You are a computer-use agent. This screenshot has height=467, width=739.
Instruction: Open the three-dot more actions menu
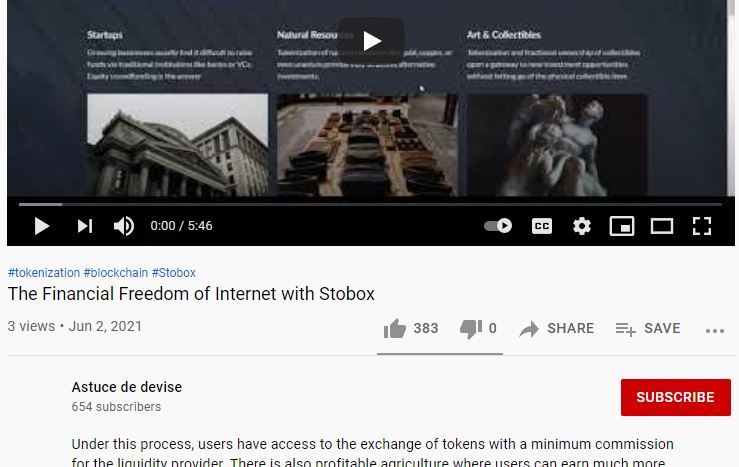[x=715, y=331]
